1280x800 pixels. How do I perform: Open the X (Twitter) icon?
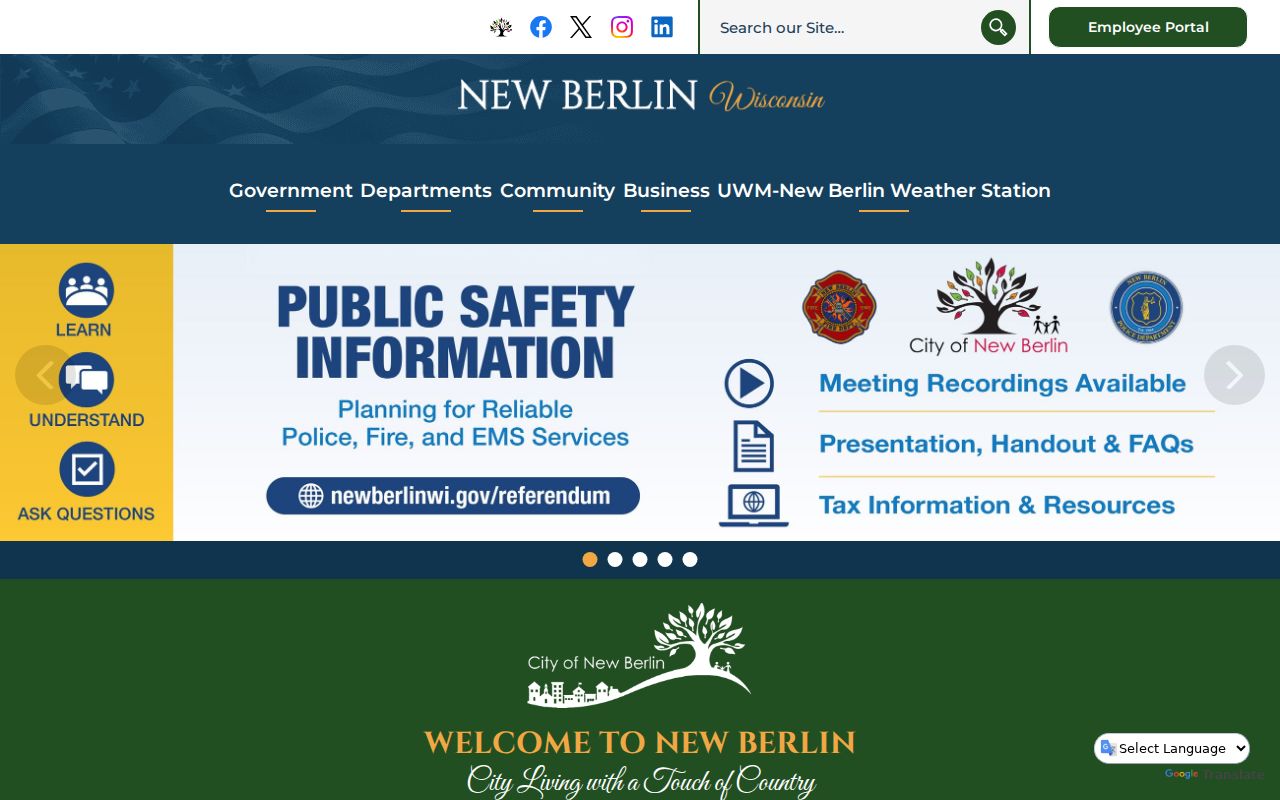(581, 27)
